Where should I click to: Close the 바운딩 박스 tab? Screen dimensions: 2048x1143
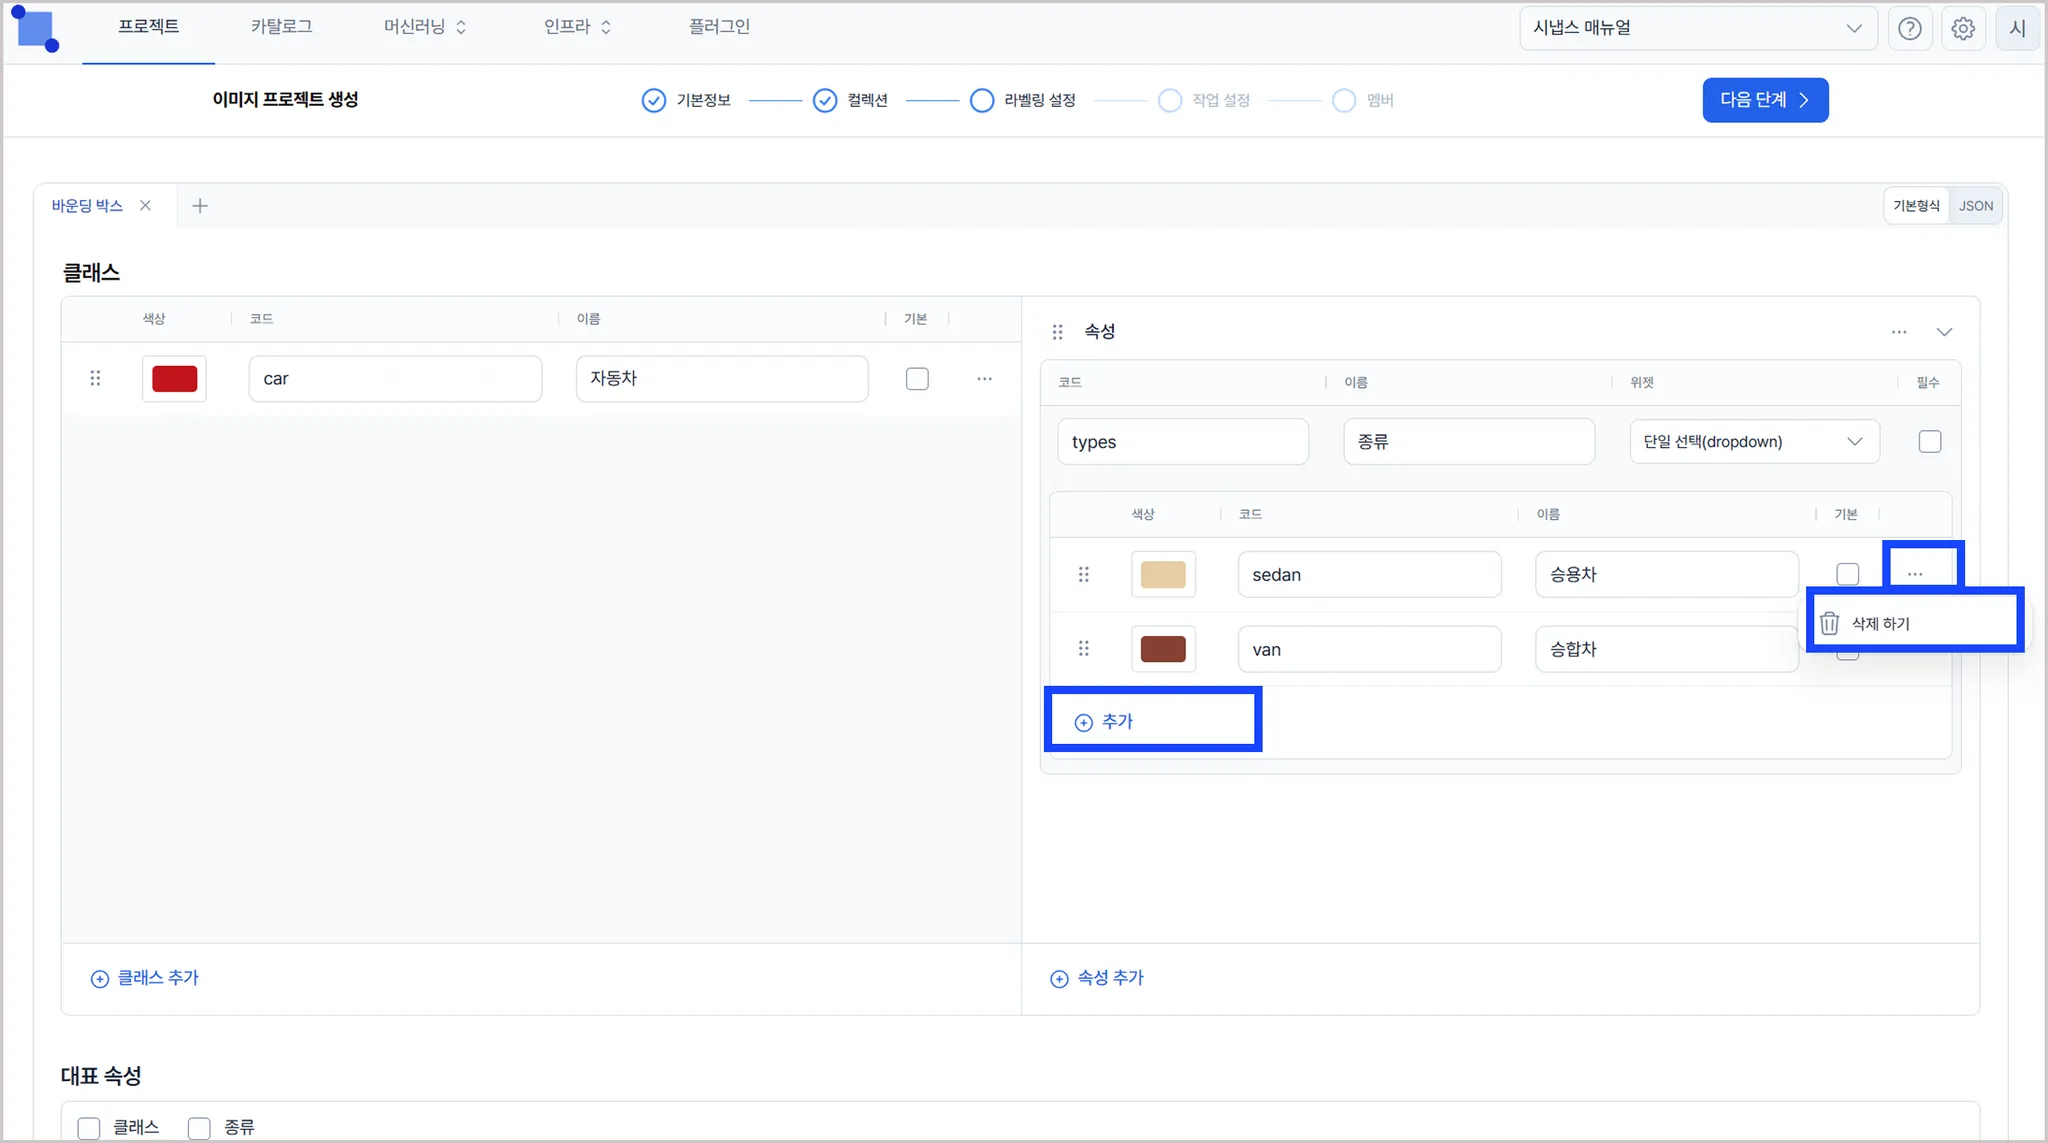[x=145, y=206]
